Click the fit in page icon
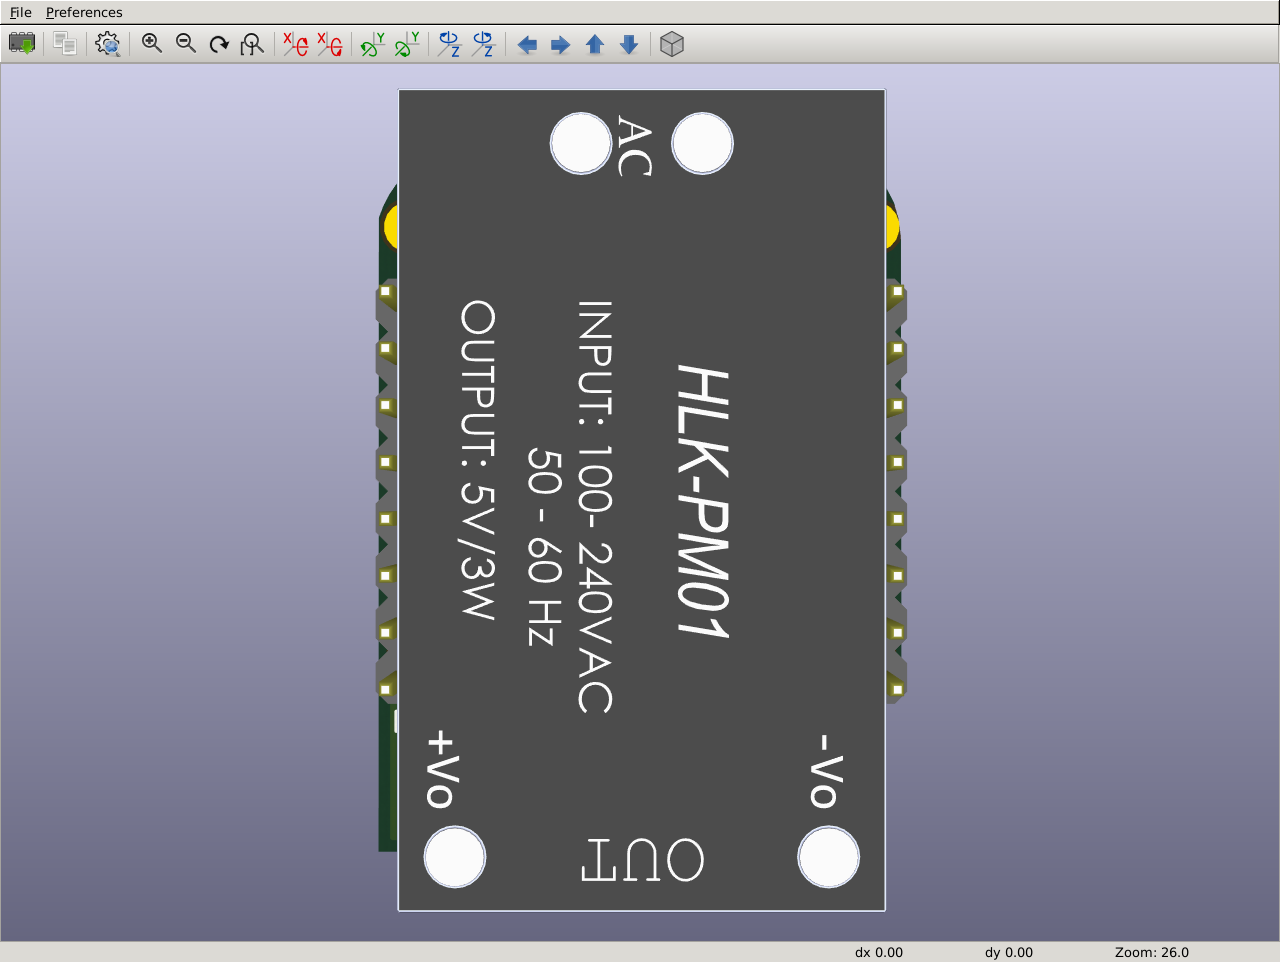 [x=253, y=44]
